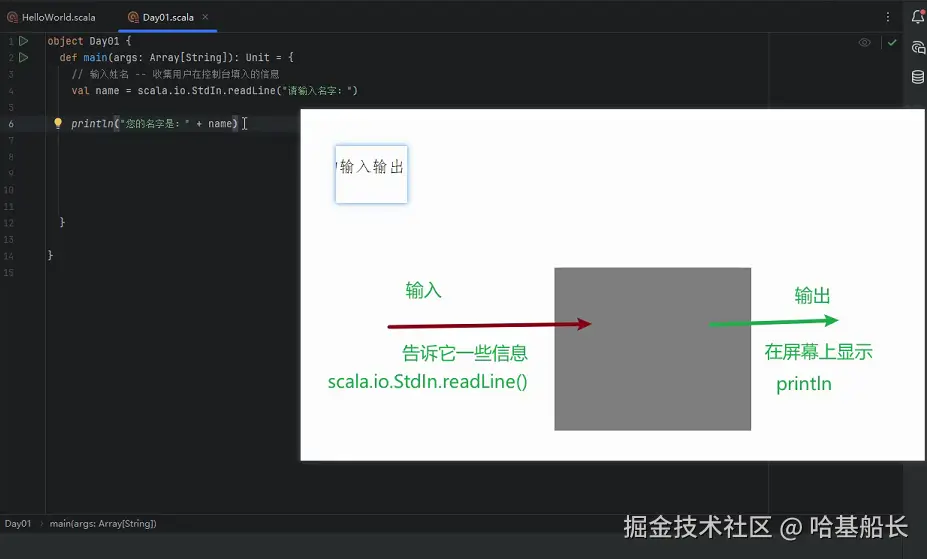The image size is (927, 559).
Task: Close the Day01.scala tab
Action: [205, 17]
